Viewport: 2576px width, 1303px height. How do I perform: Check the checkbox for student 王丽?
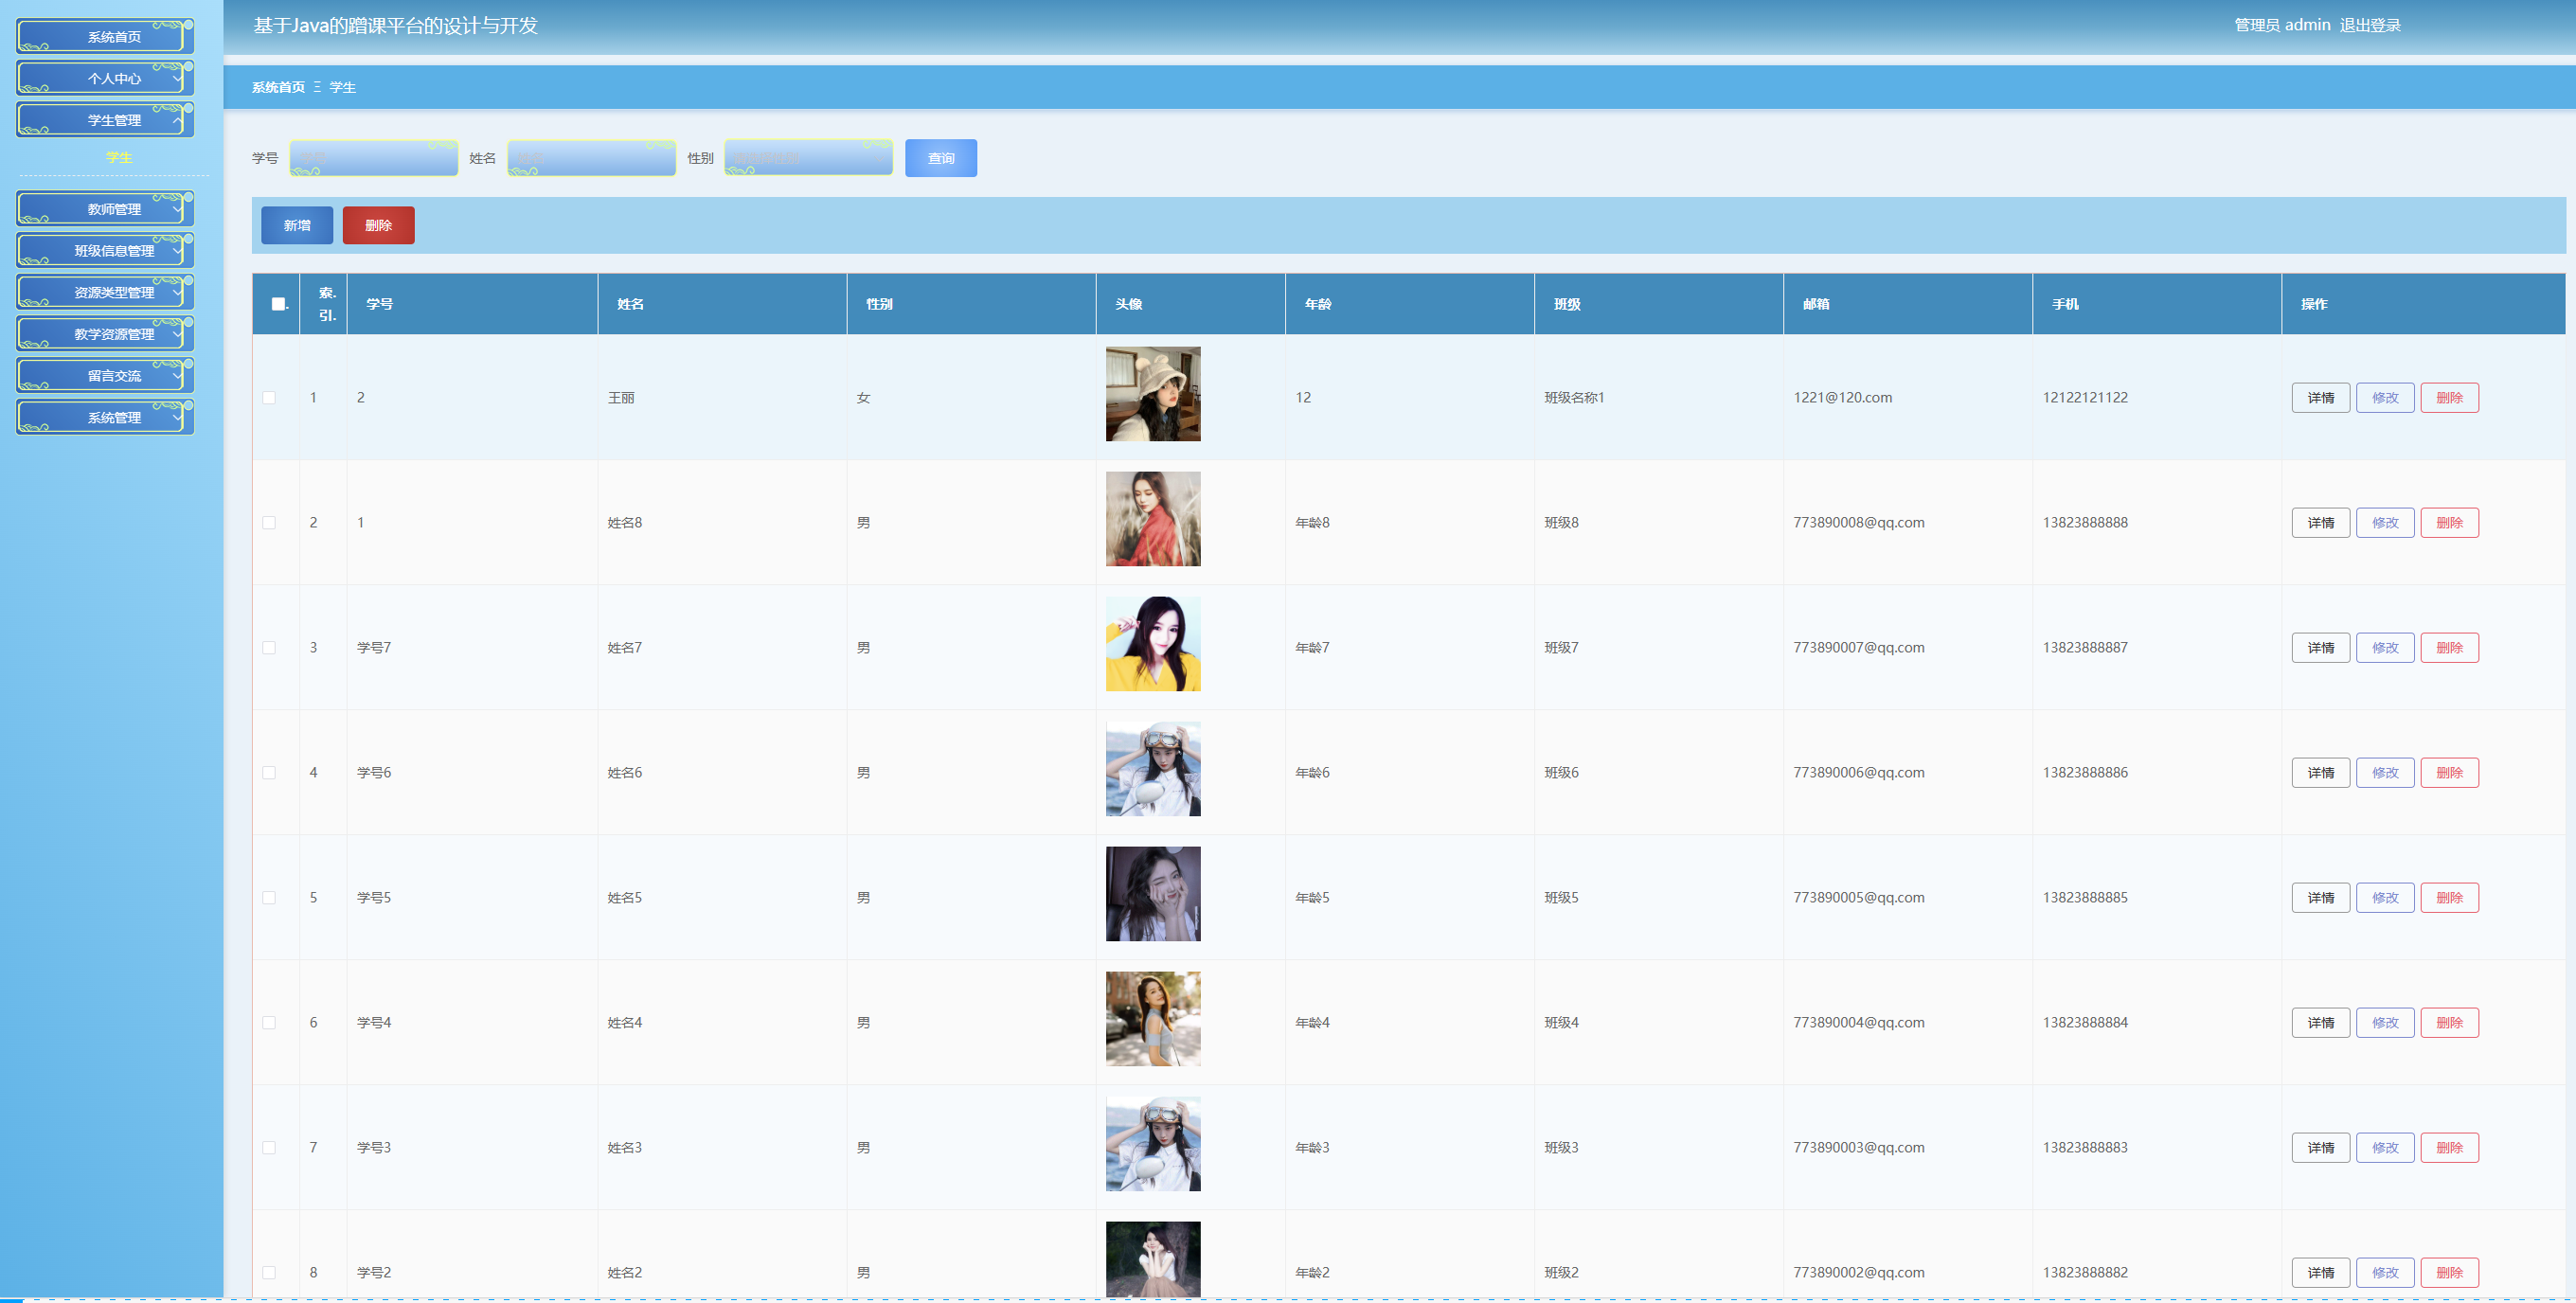click(269, 398)
